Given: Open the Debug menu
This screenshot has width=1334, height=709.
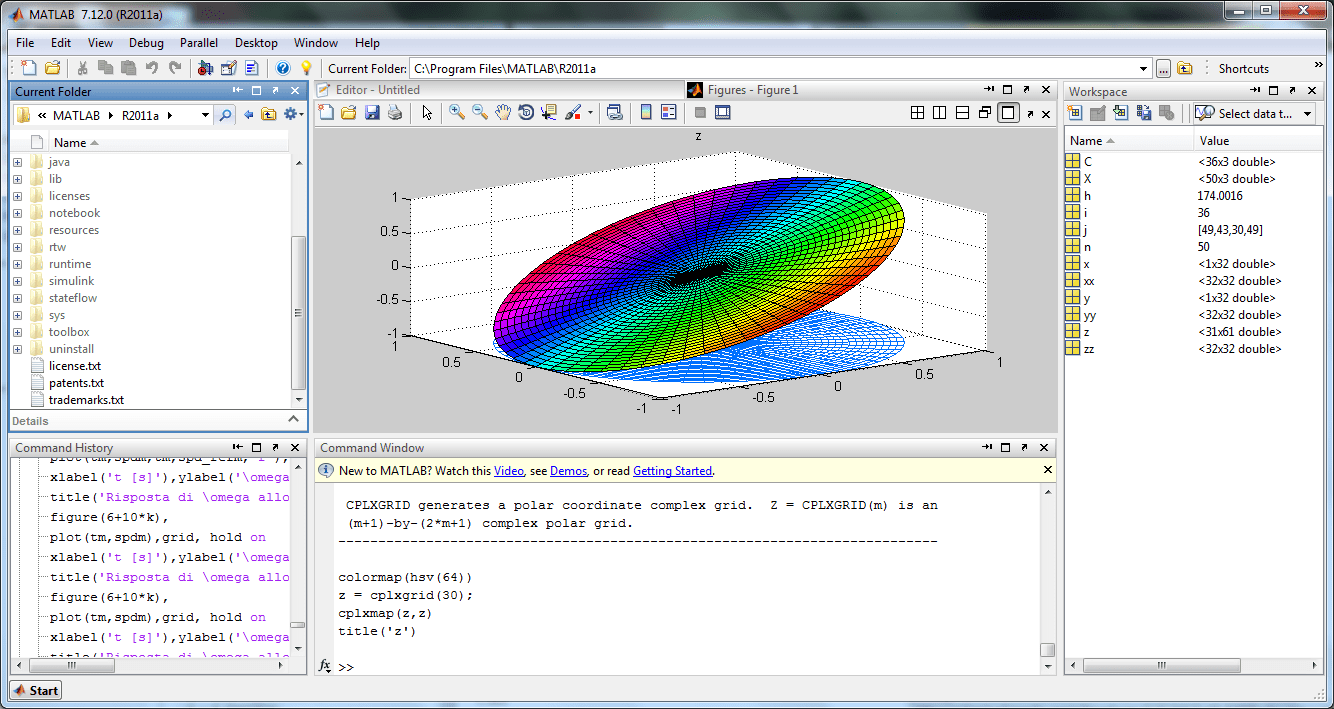Looking at the screenshot, I should click(x=146, y=43).
